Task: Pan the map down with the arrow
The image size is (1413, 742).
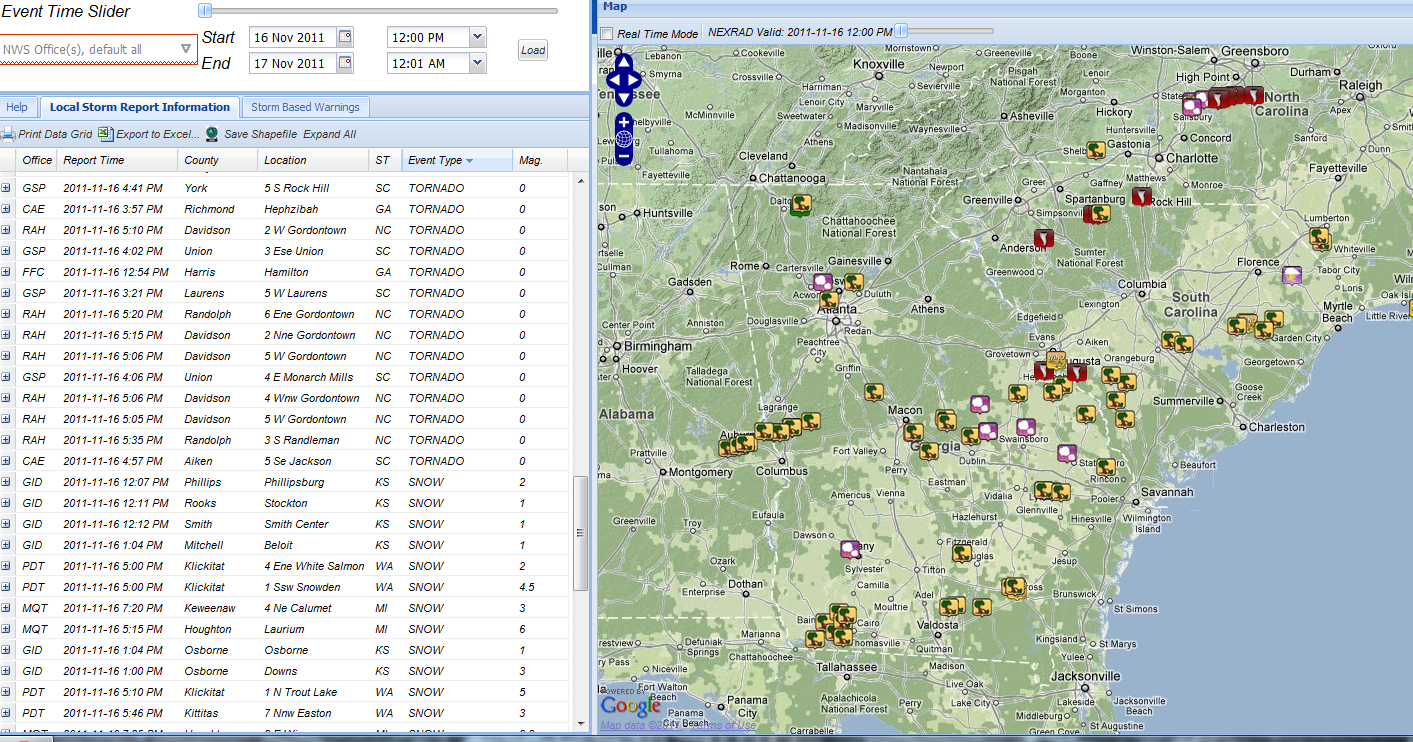Action: tap(624, 97)
